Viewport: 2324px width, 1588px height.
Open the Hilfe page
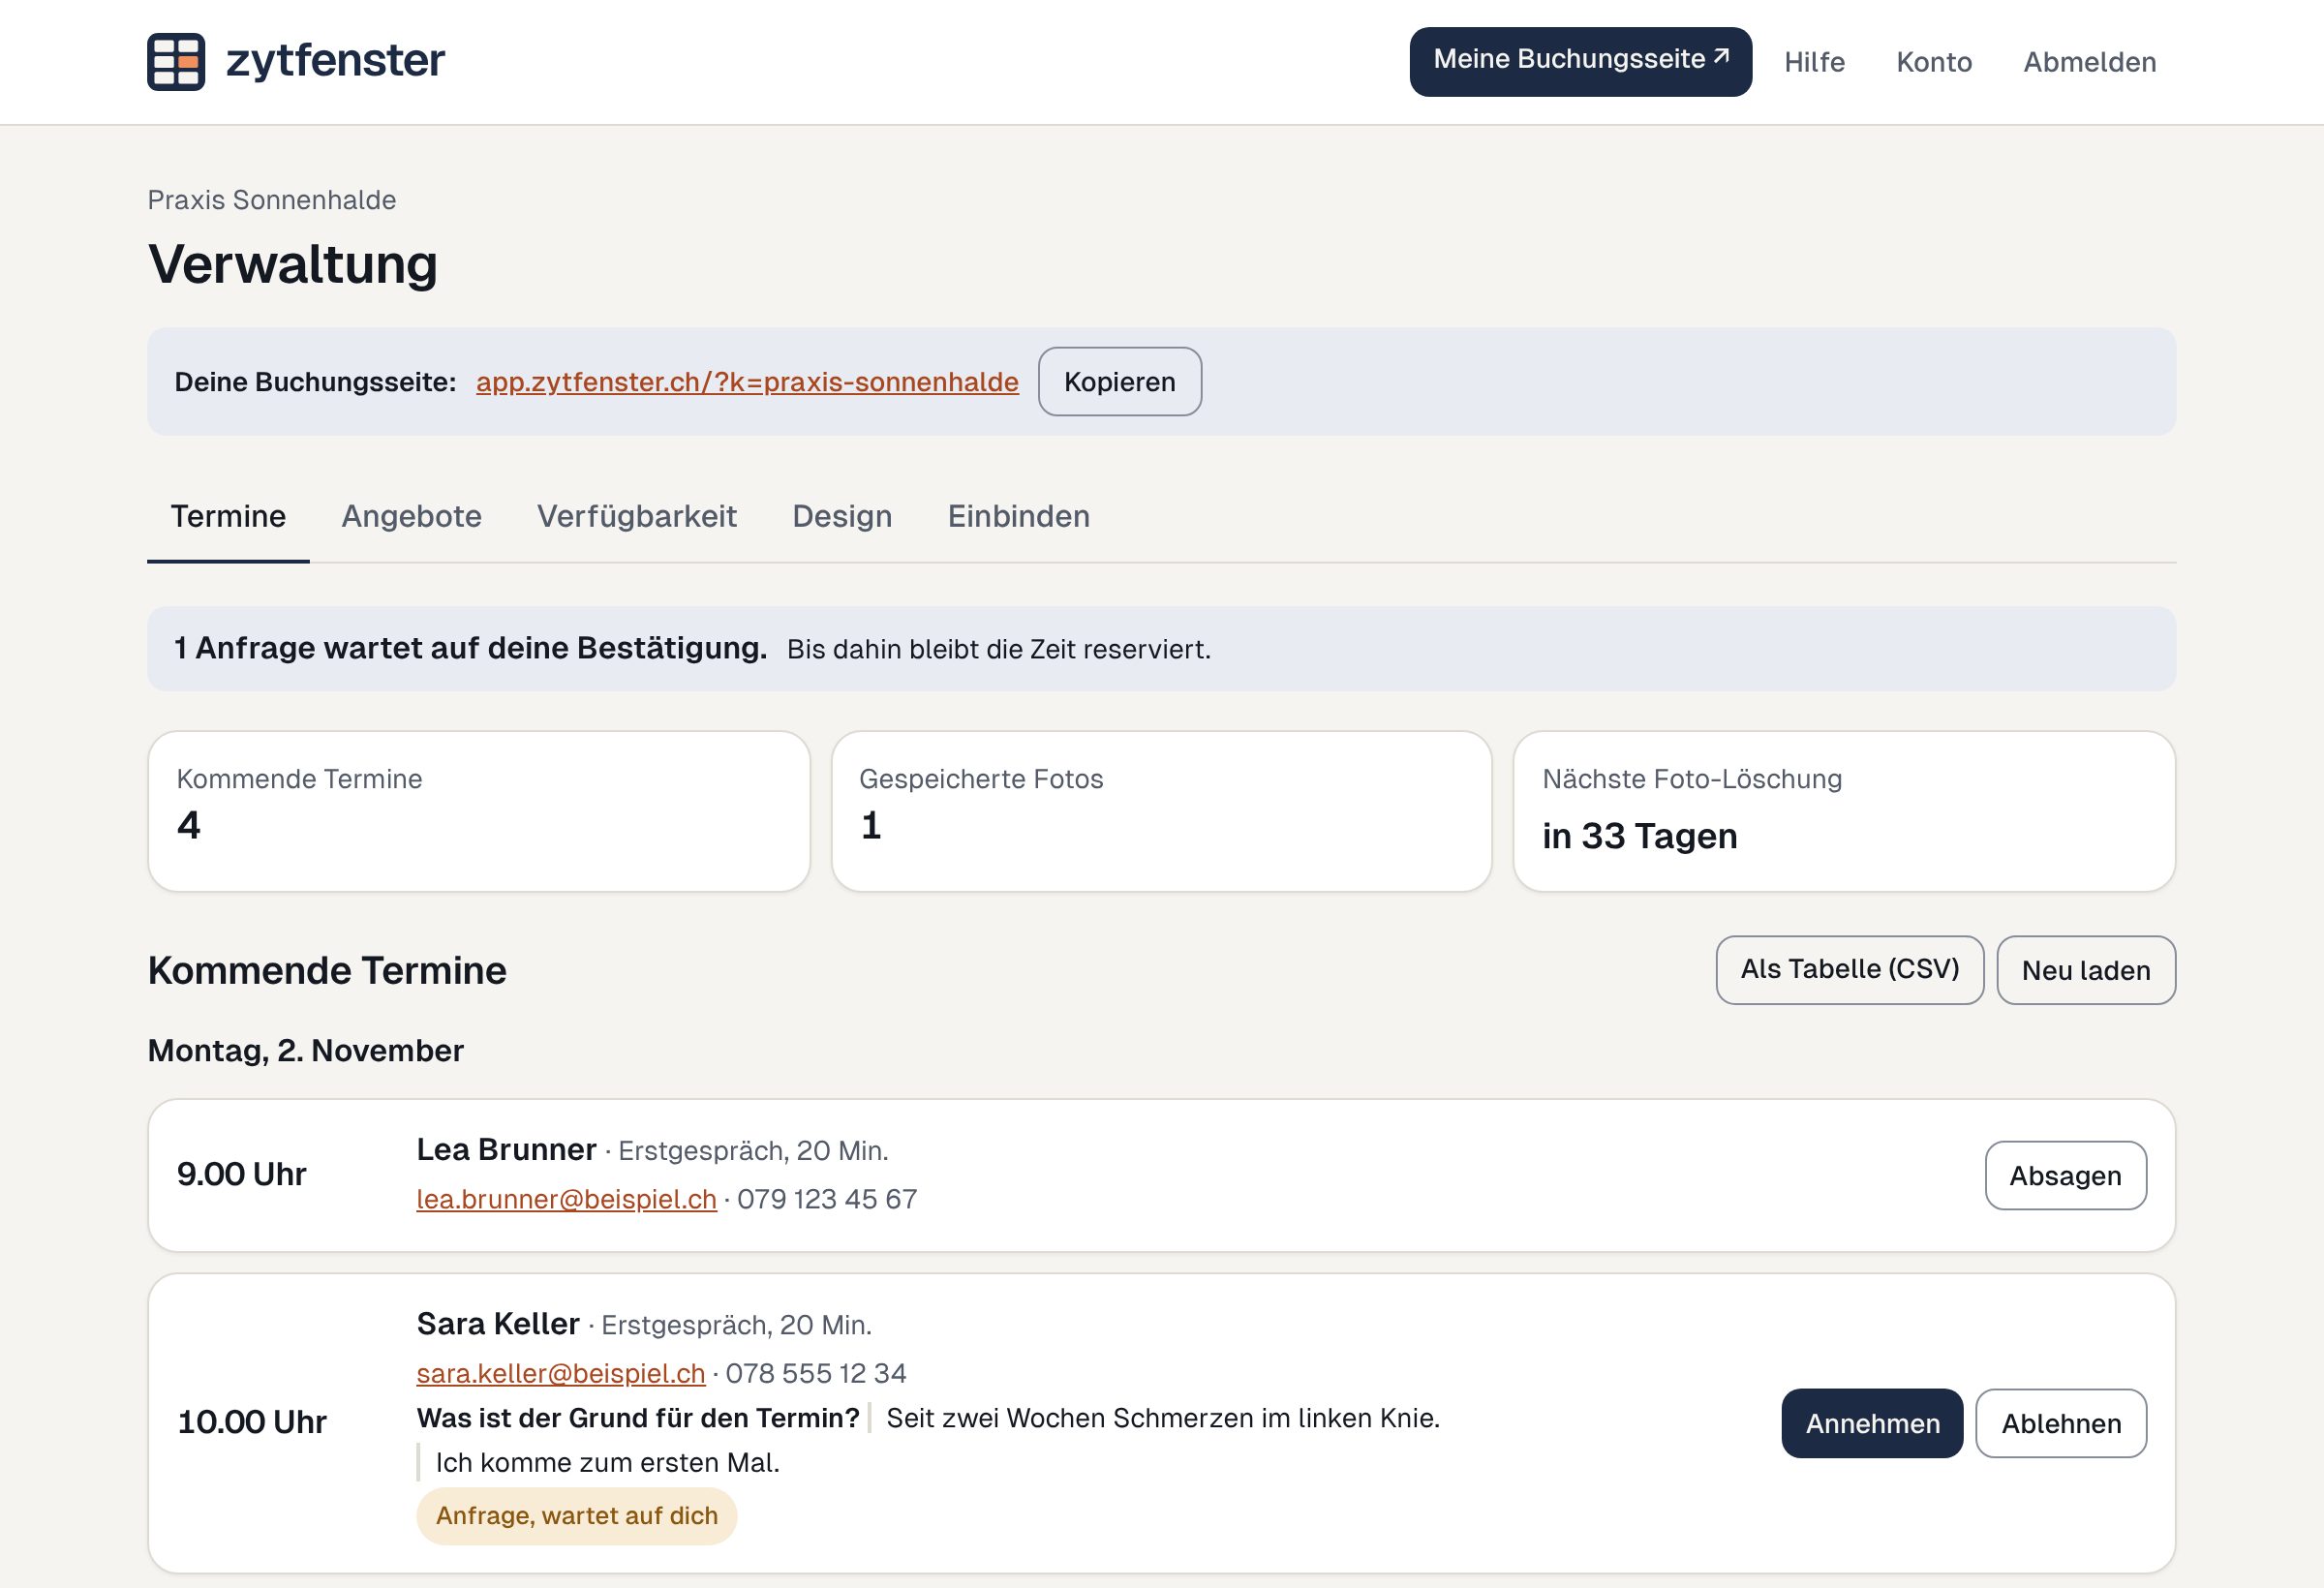[1814, 62]
